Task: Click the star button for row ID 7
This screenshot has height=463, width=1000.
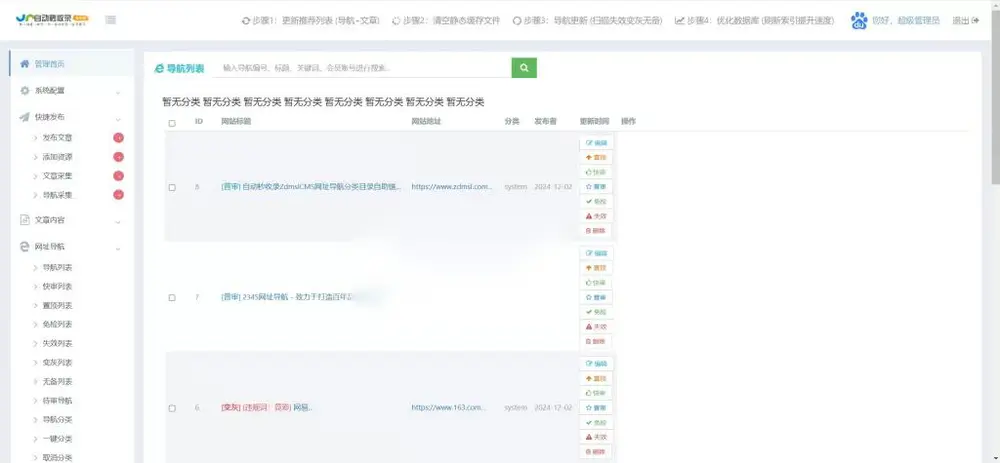Action: pyautogui.click(x=596, y=297)
